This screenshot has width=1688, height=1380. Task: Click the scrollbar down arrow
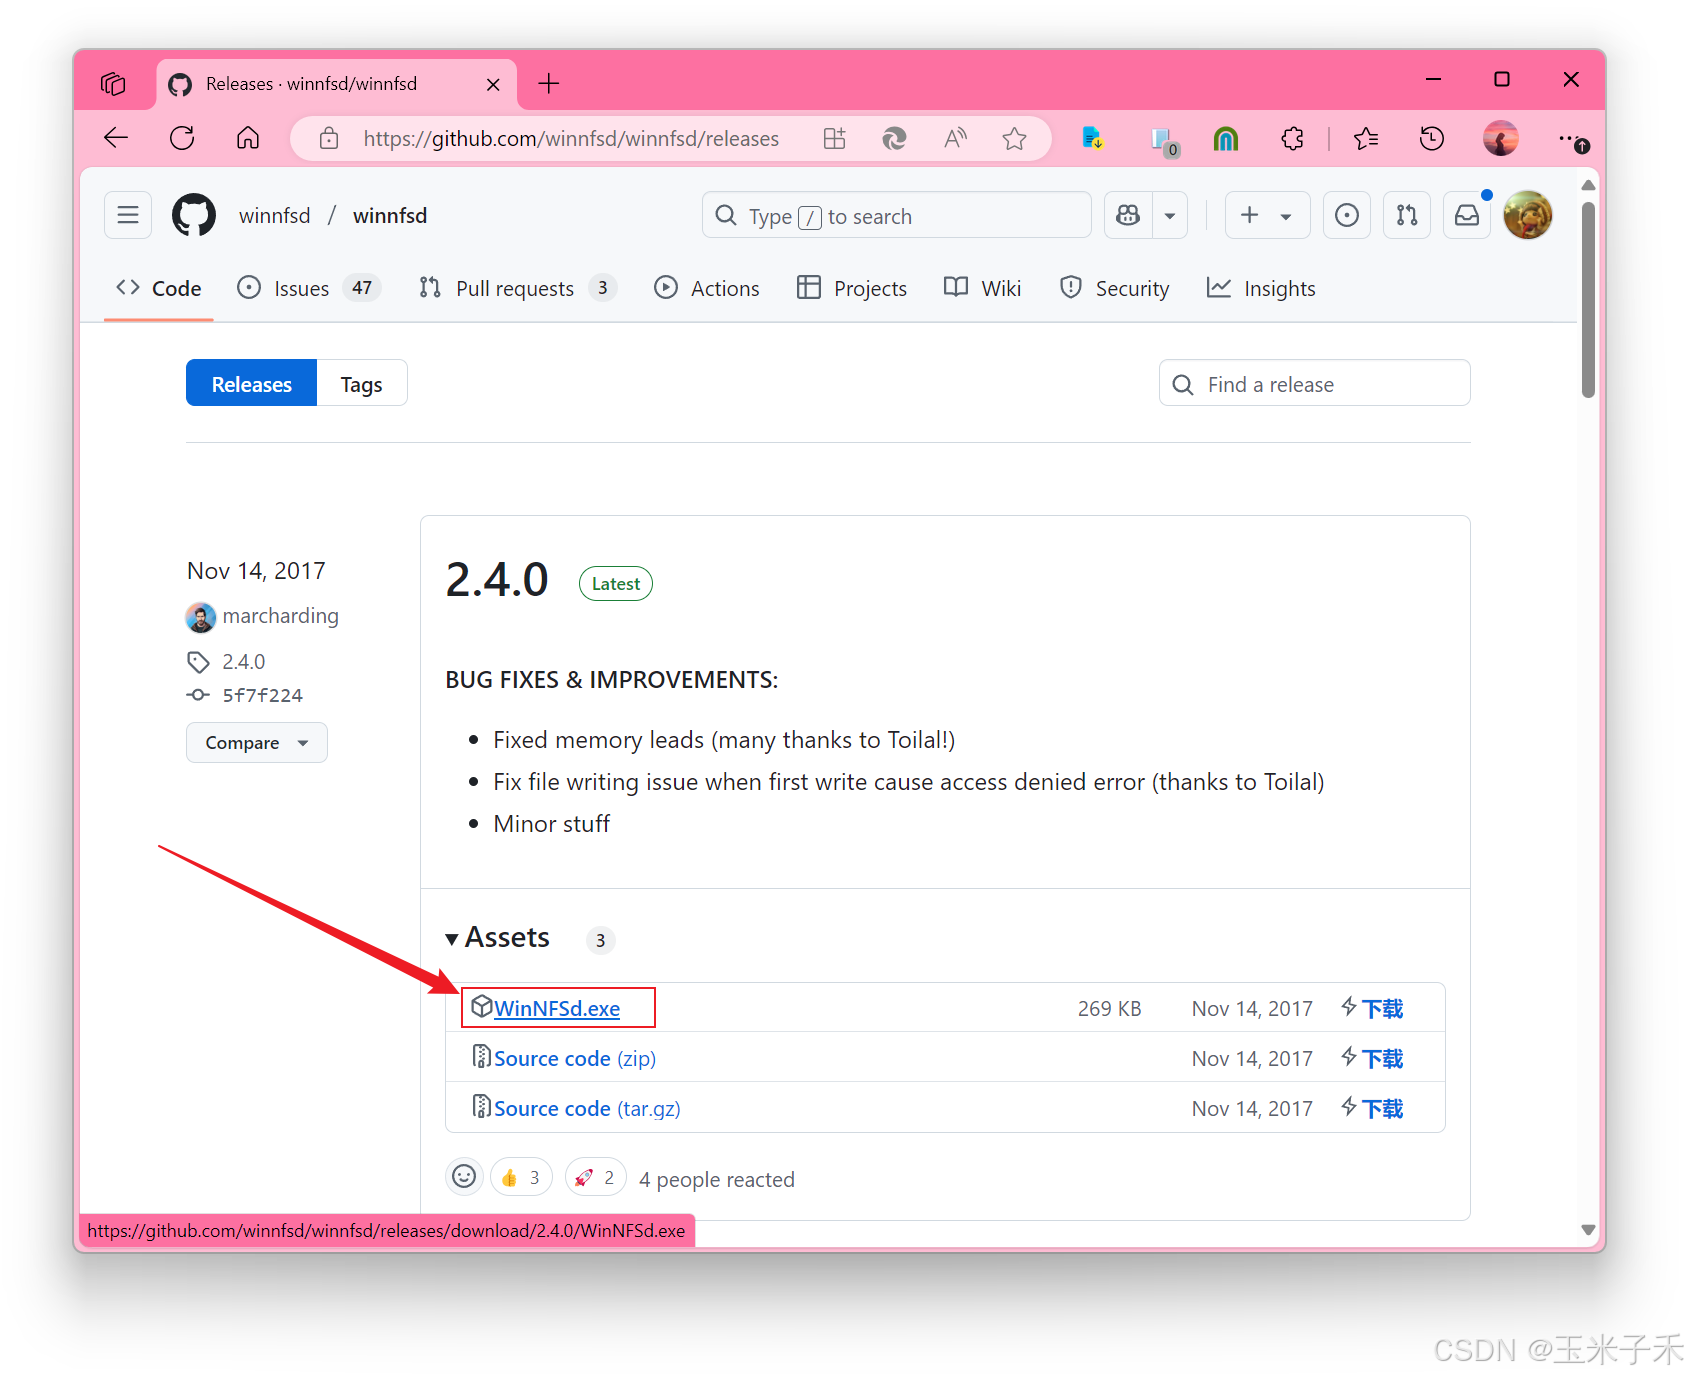(1588, 1230)
